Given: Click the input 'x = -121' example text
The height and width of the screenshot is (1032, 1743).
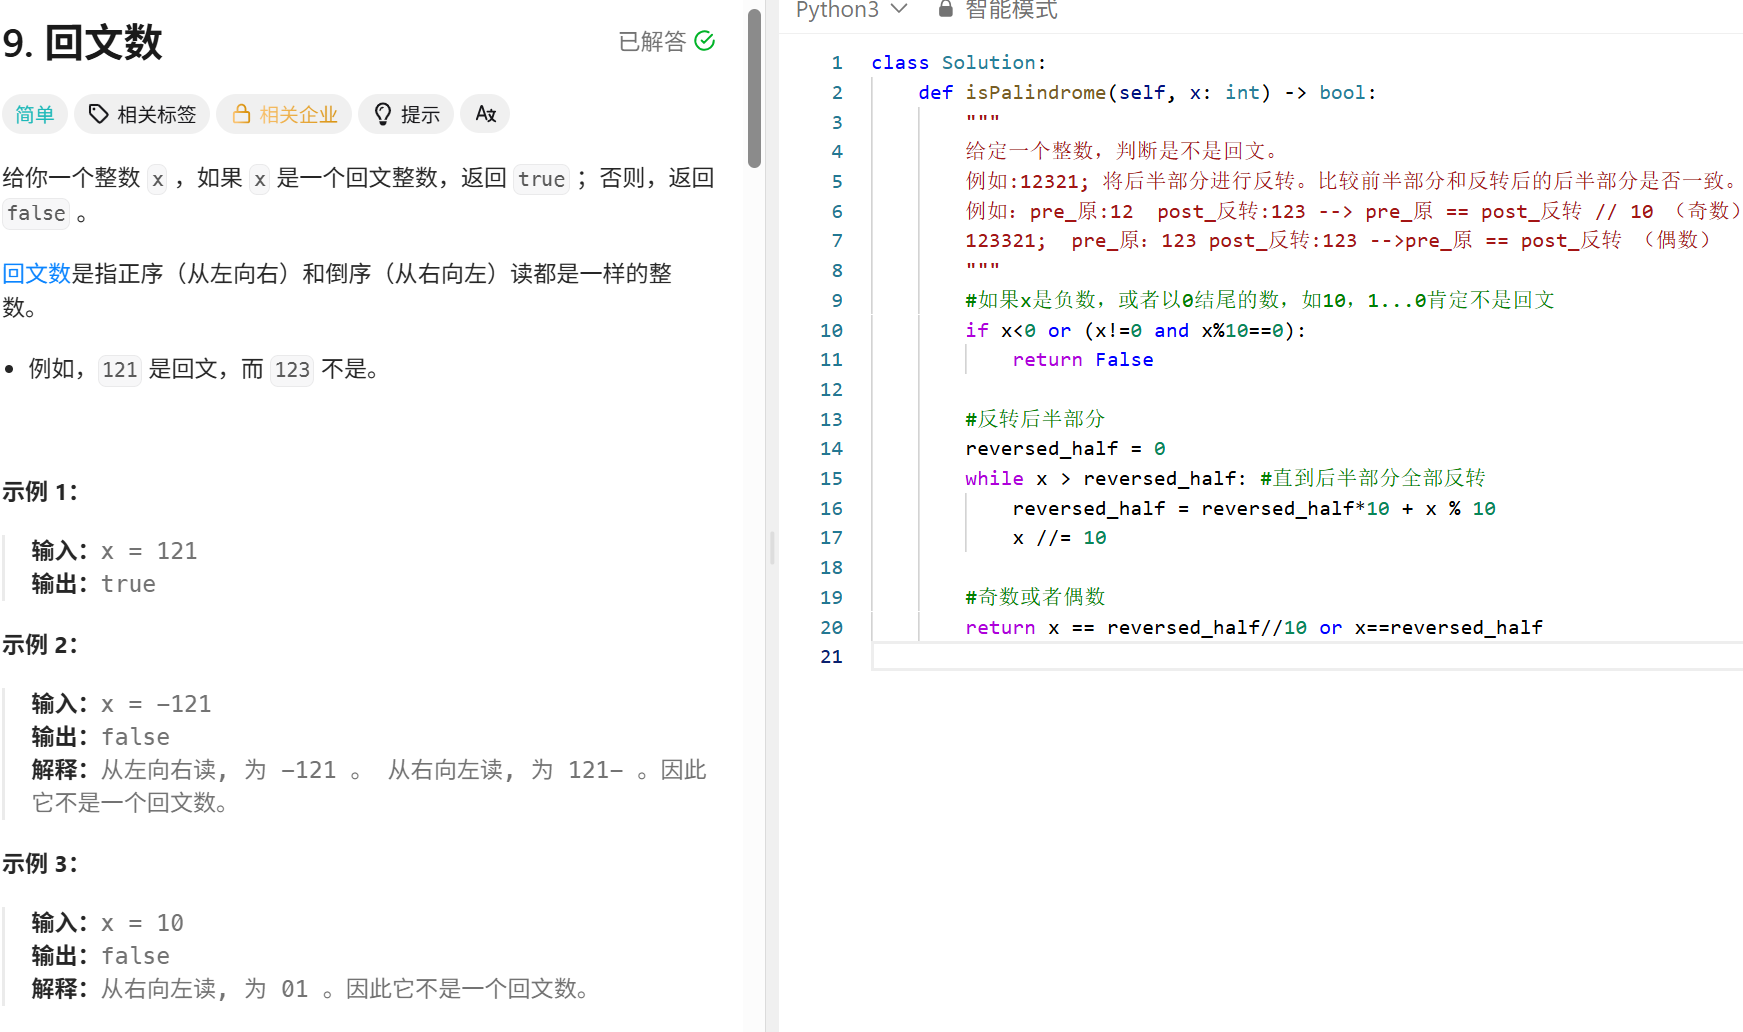Looking at the screenshot, I should (156, 704).
